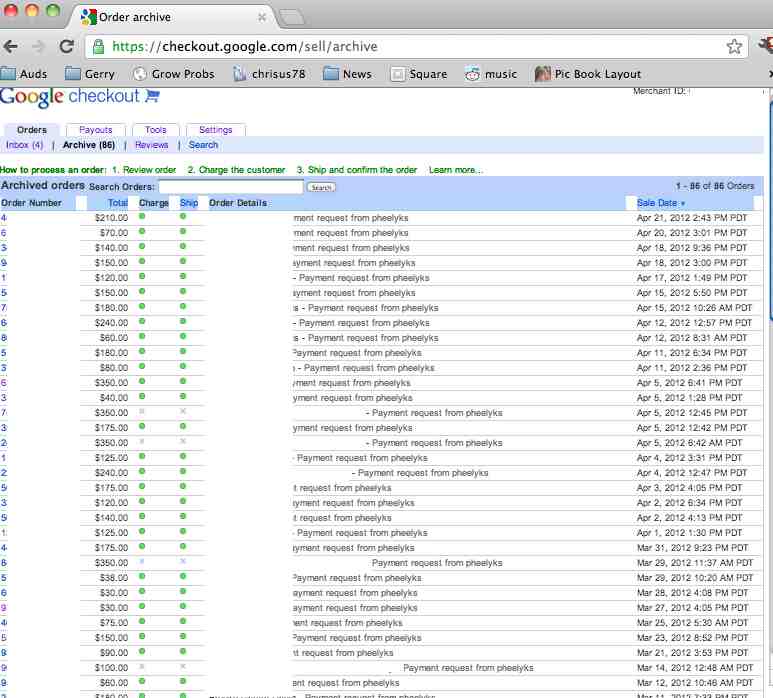Open the Reviews link
Screen dimensions: 773x698
[x=152, y=145]
